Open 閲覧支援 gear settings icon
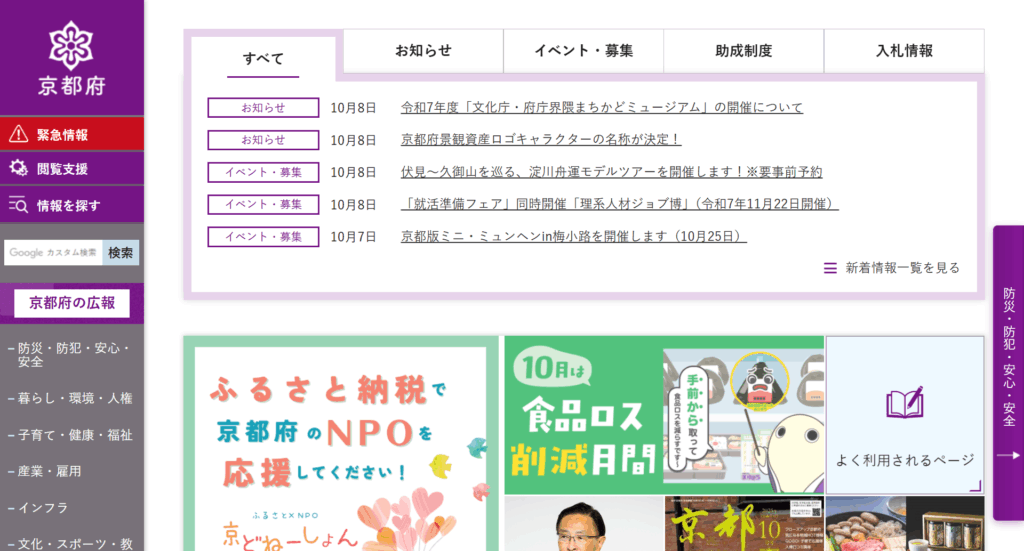 point(18,169)
